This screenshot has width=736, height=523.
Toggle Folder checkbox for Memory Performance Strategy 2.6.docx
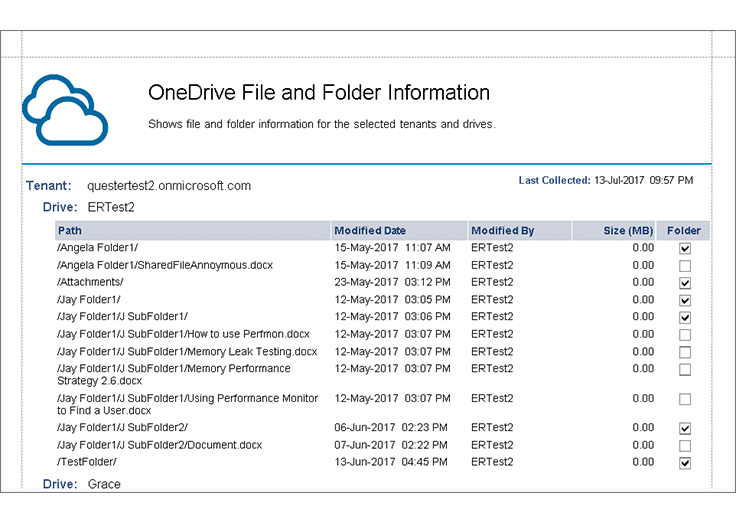[x=685, y=369]
